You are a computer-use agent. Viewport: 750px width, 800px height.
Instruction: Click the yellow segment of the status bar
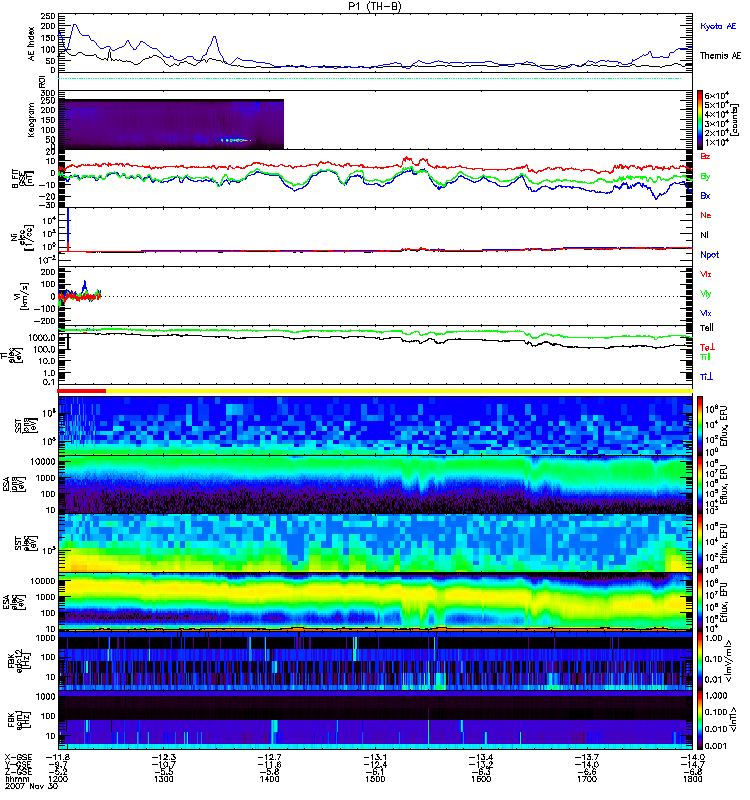399,391
